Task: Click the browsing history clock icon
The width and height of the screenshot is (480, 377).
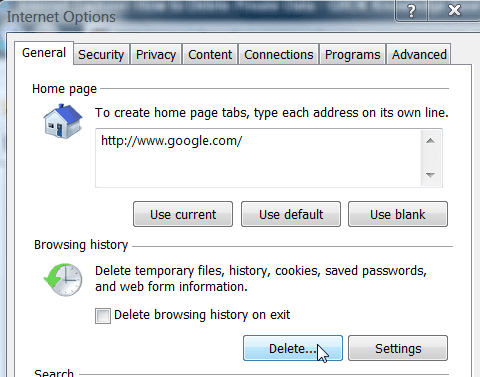Action: tap(63, 279)
